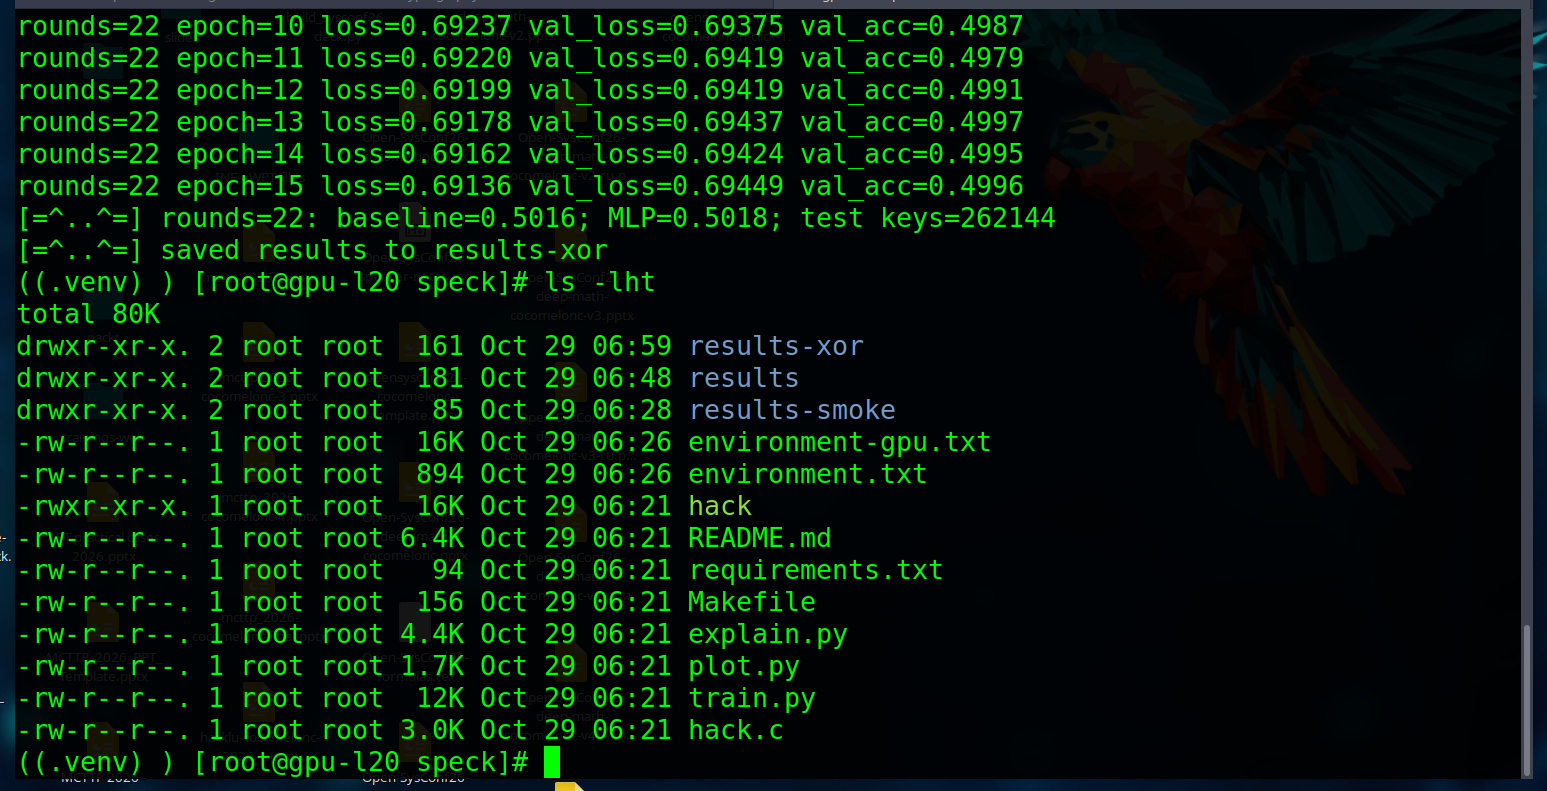
Task: Select the requirements.txt file name
Action: 816,570
